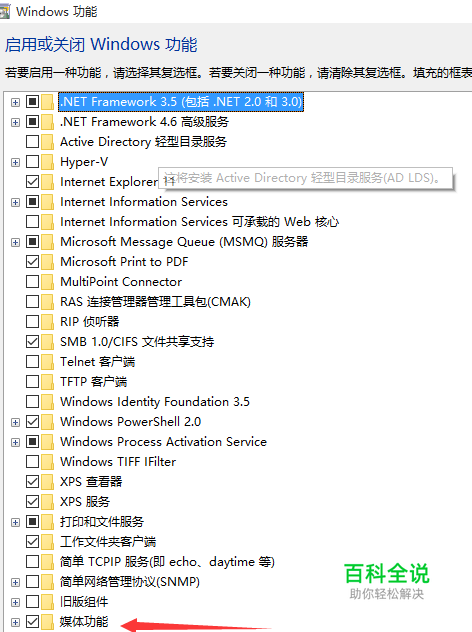This screenshot has width=472, height=632.
Task: Click folder icon next to XPS 查看器
Action: click(47, 481)
